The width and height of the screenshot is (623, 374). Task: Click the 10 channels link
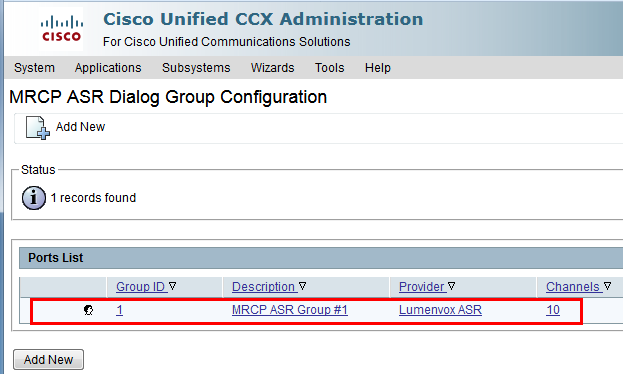[x=553, y=310]
